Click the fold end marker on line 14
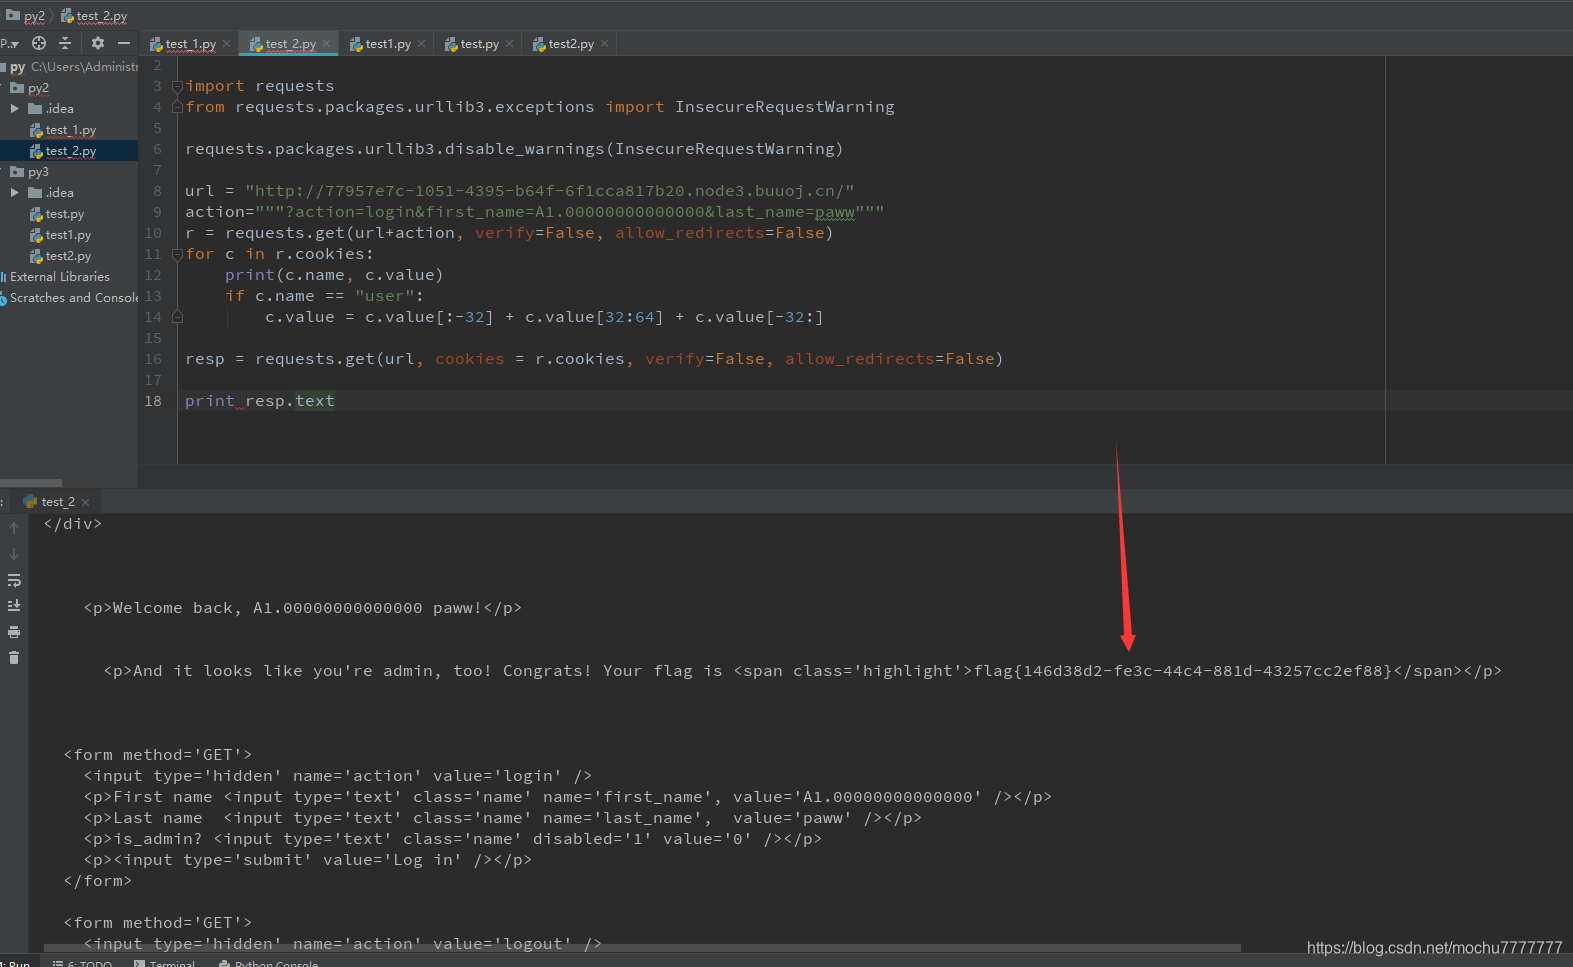1573x967 pixels. pos(177,317)
